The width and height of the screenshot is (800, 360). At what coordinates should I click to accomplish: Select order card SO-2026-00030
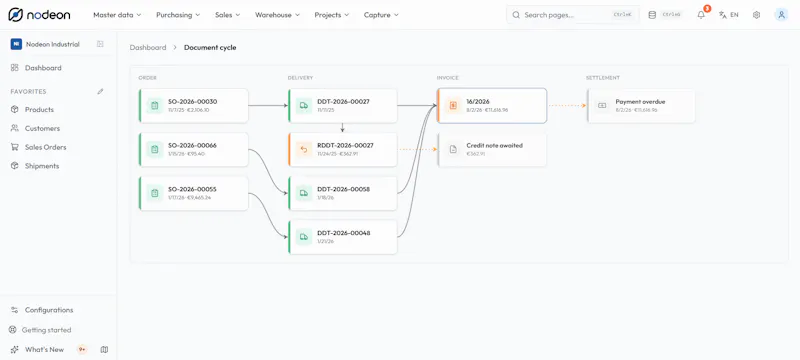point(193,106)
